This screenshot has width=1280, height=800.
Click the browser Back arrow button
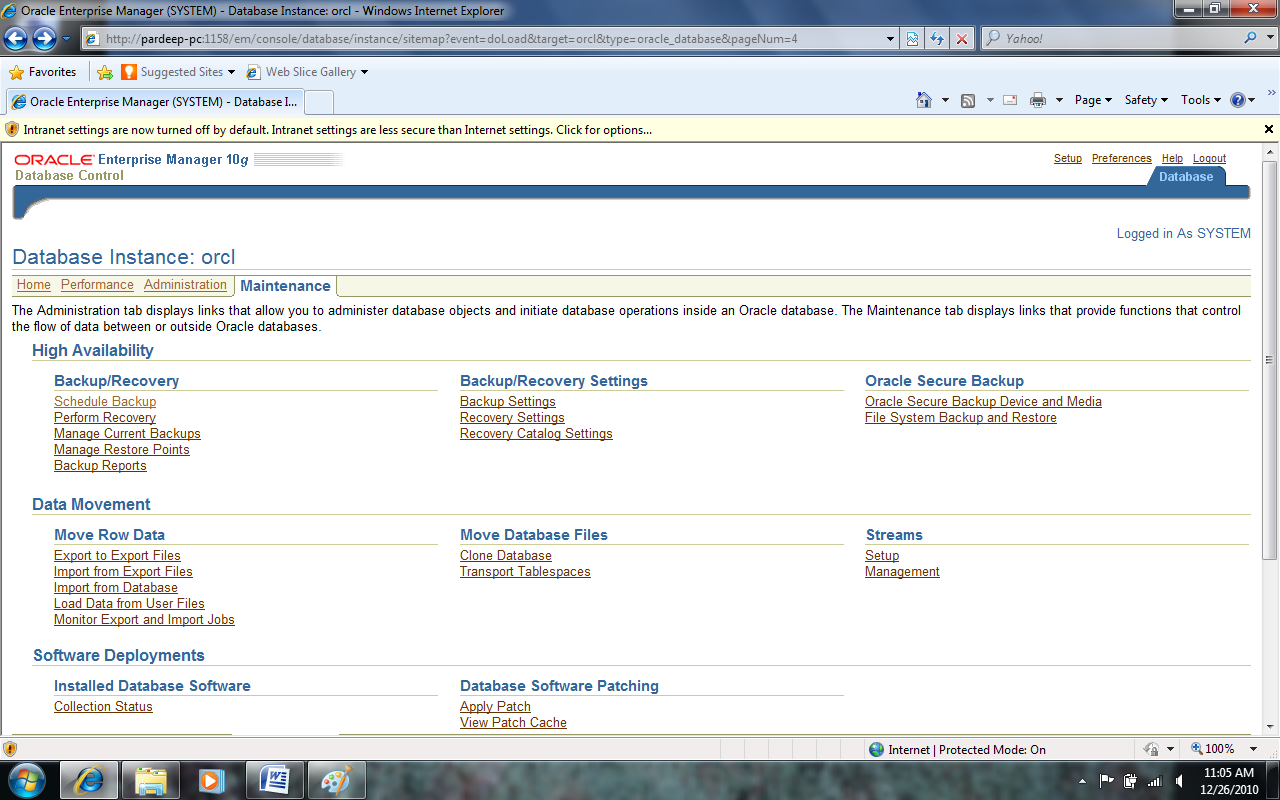(x=16, y=39)
